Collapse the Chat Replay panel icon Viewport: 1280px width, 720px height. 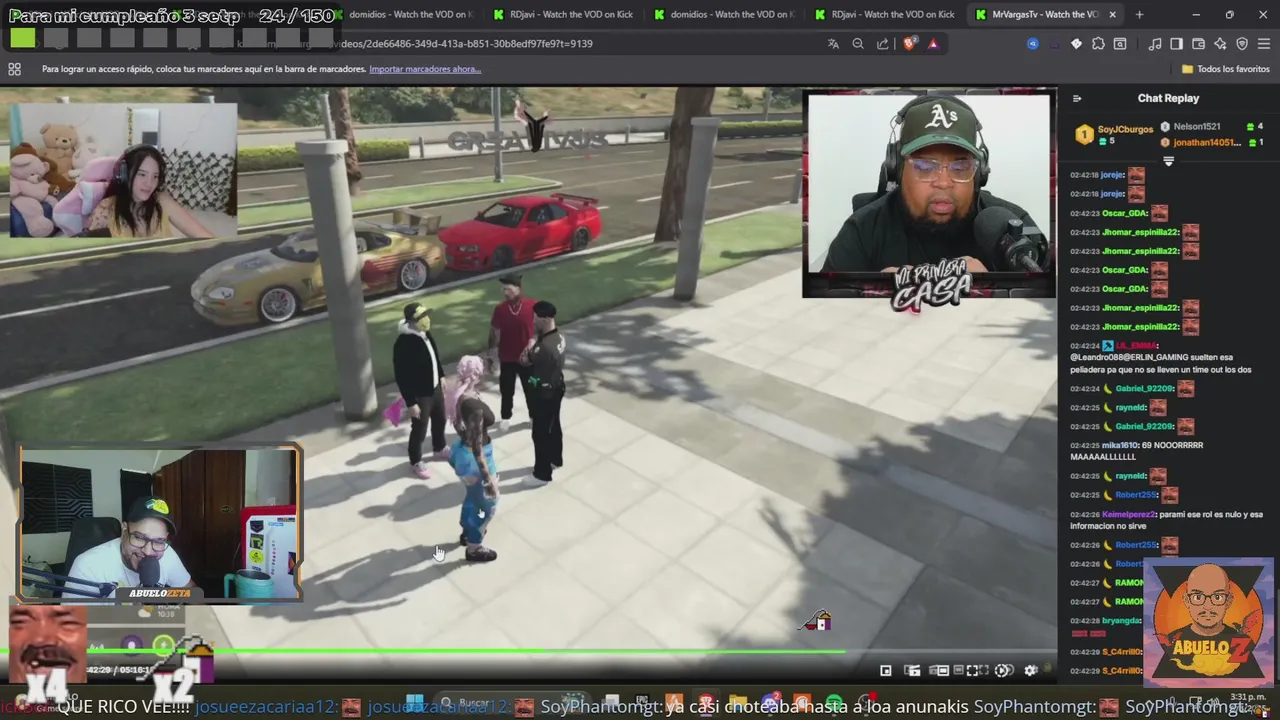tap(1077, 98)
